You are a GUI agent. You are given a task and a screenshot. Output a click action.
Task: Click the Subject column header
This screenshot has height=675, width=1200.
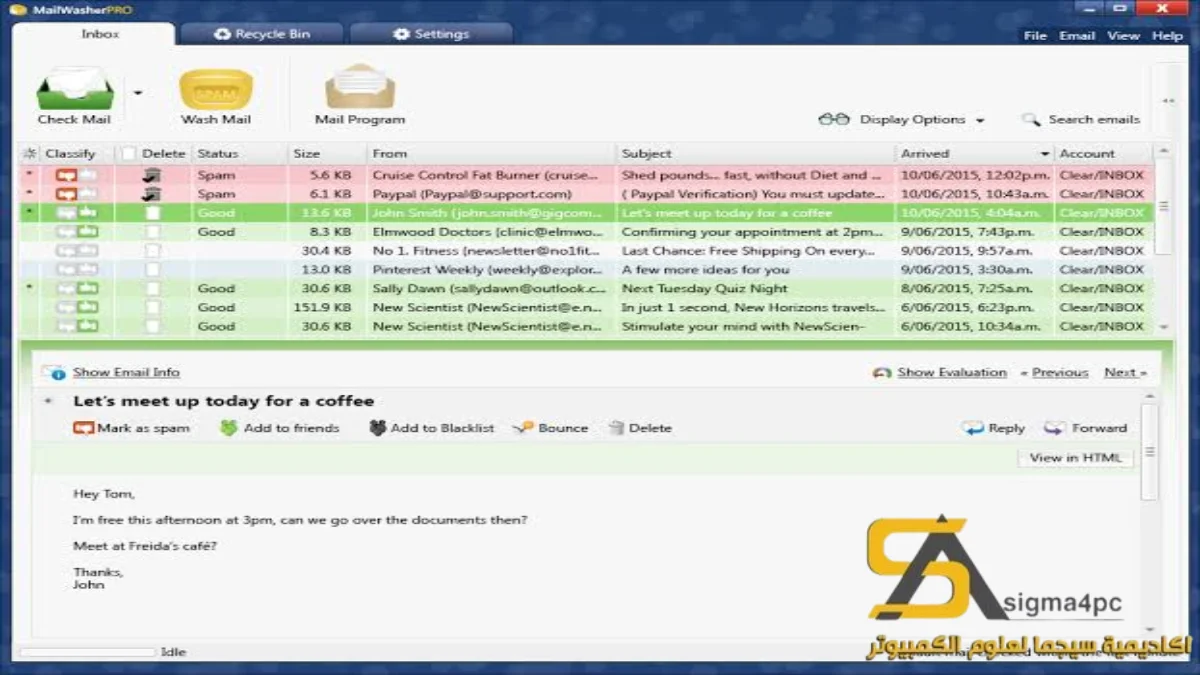tap(646, 154)
